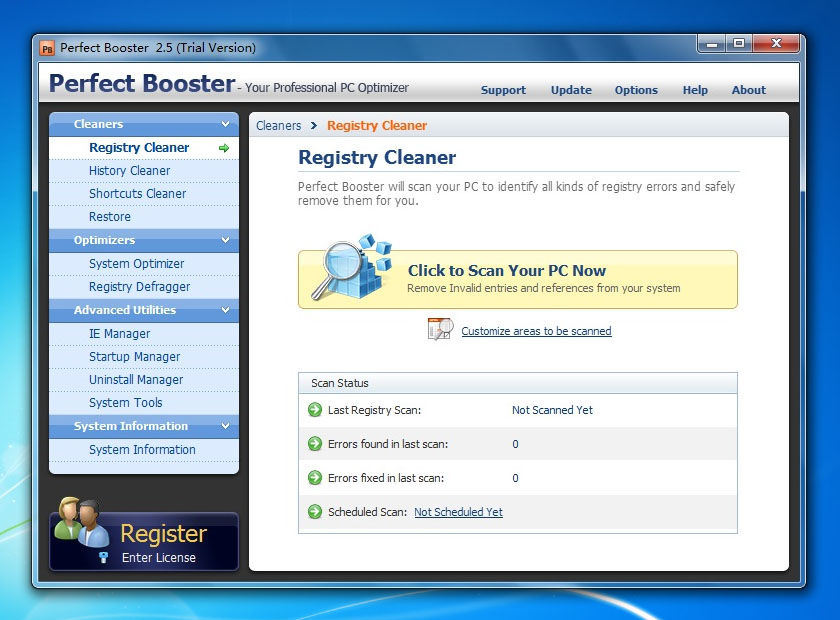Click the magnifying glass scan icon

(x=352, y=266)
